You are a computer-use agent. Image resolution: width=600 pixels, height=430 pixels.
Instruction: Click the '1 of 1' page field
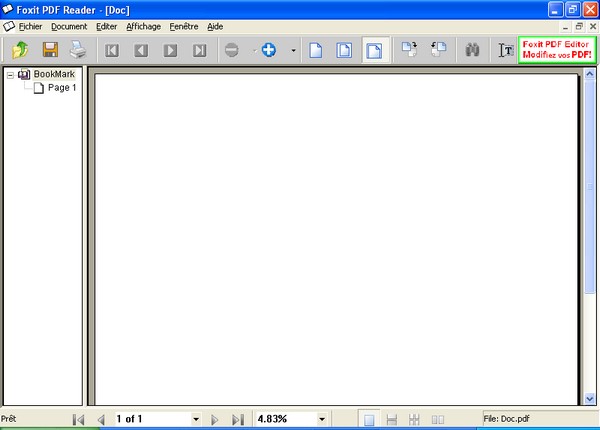coord(153,419)
